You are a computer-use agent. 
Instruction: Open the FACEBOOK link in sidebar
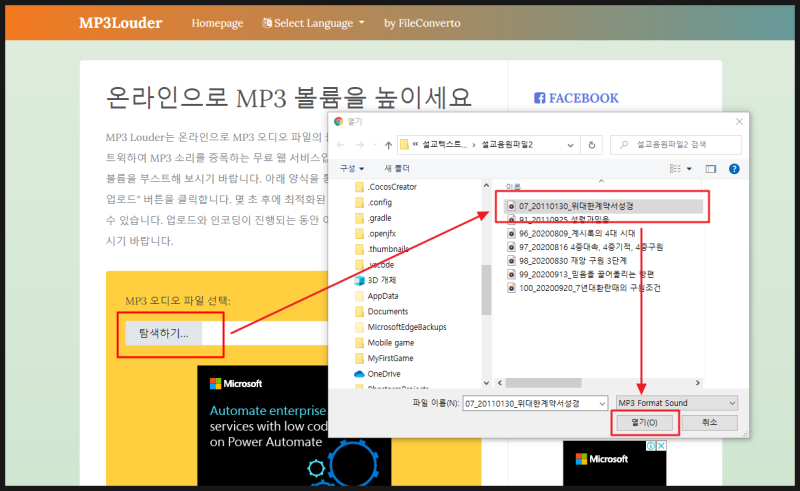pos(576,98)
